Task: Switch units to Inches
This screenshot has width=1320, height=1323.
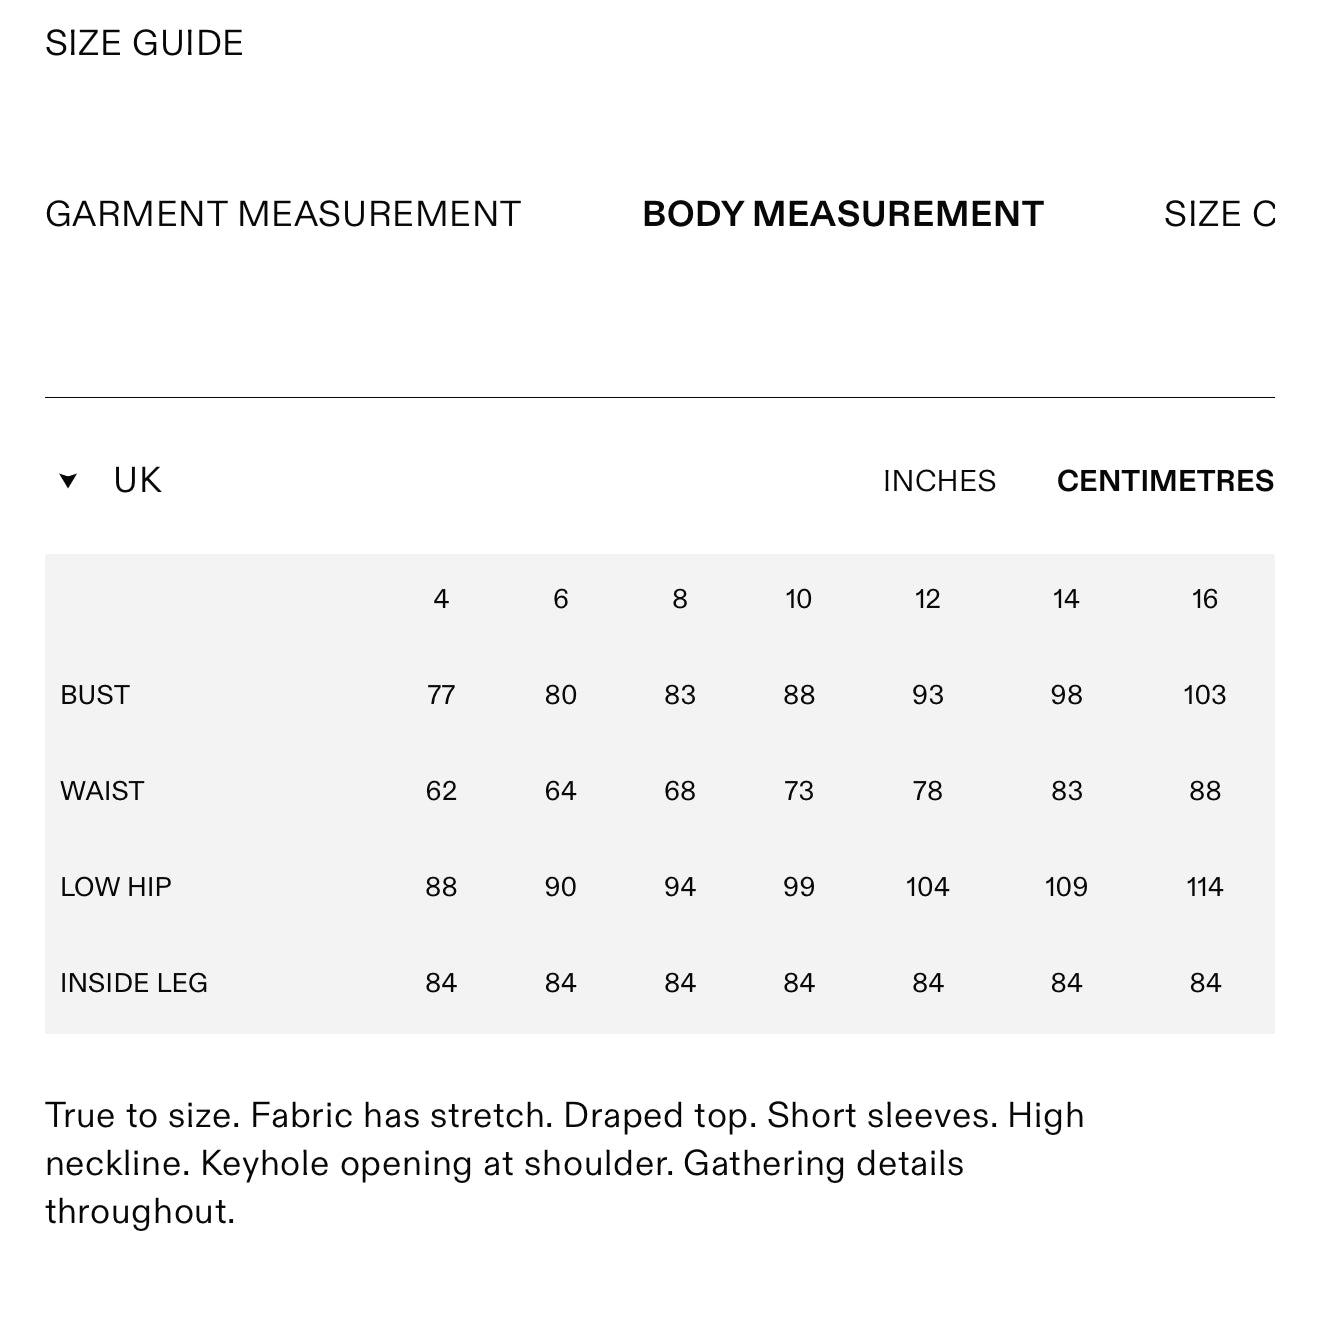Action: (939, 481)
